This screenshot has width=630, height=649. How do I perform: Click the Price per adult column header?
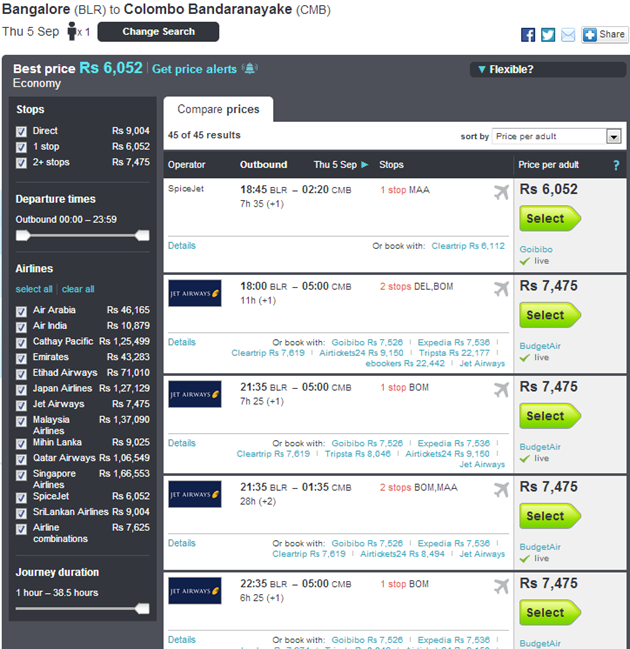548,165
